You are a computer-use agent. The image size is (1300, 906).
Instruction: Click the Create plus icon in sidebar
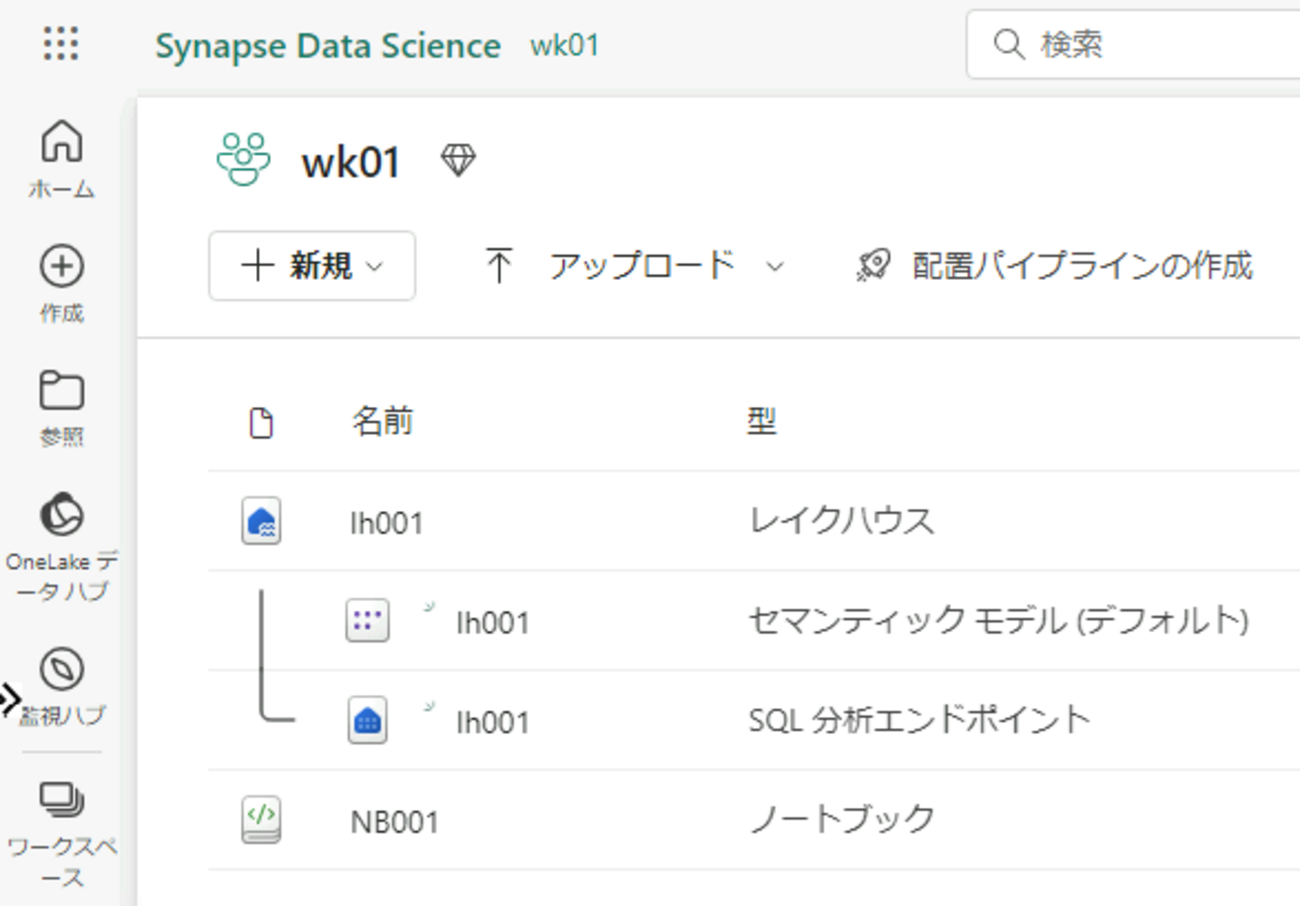[x=62, y=267]
